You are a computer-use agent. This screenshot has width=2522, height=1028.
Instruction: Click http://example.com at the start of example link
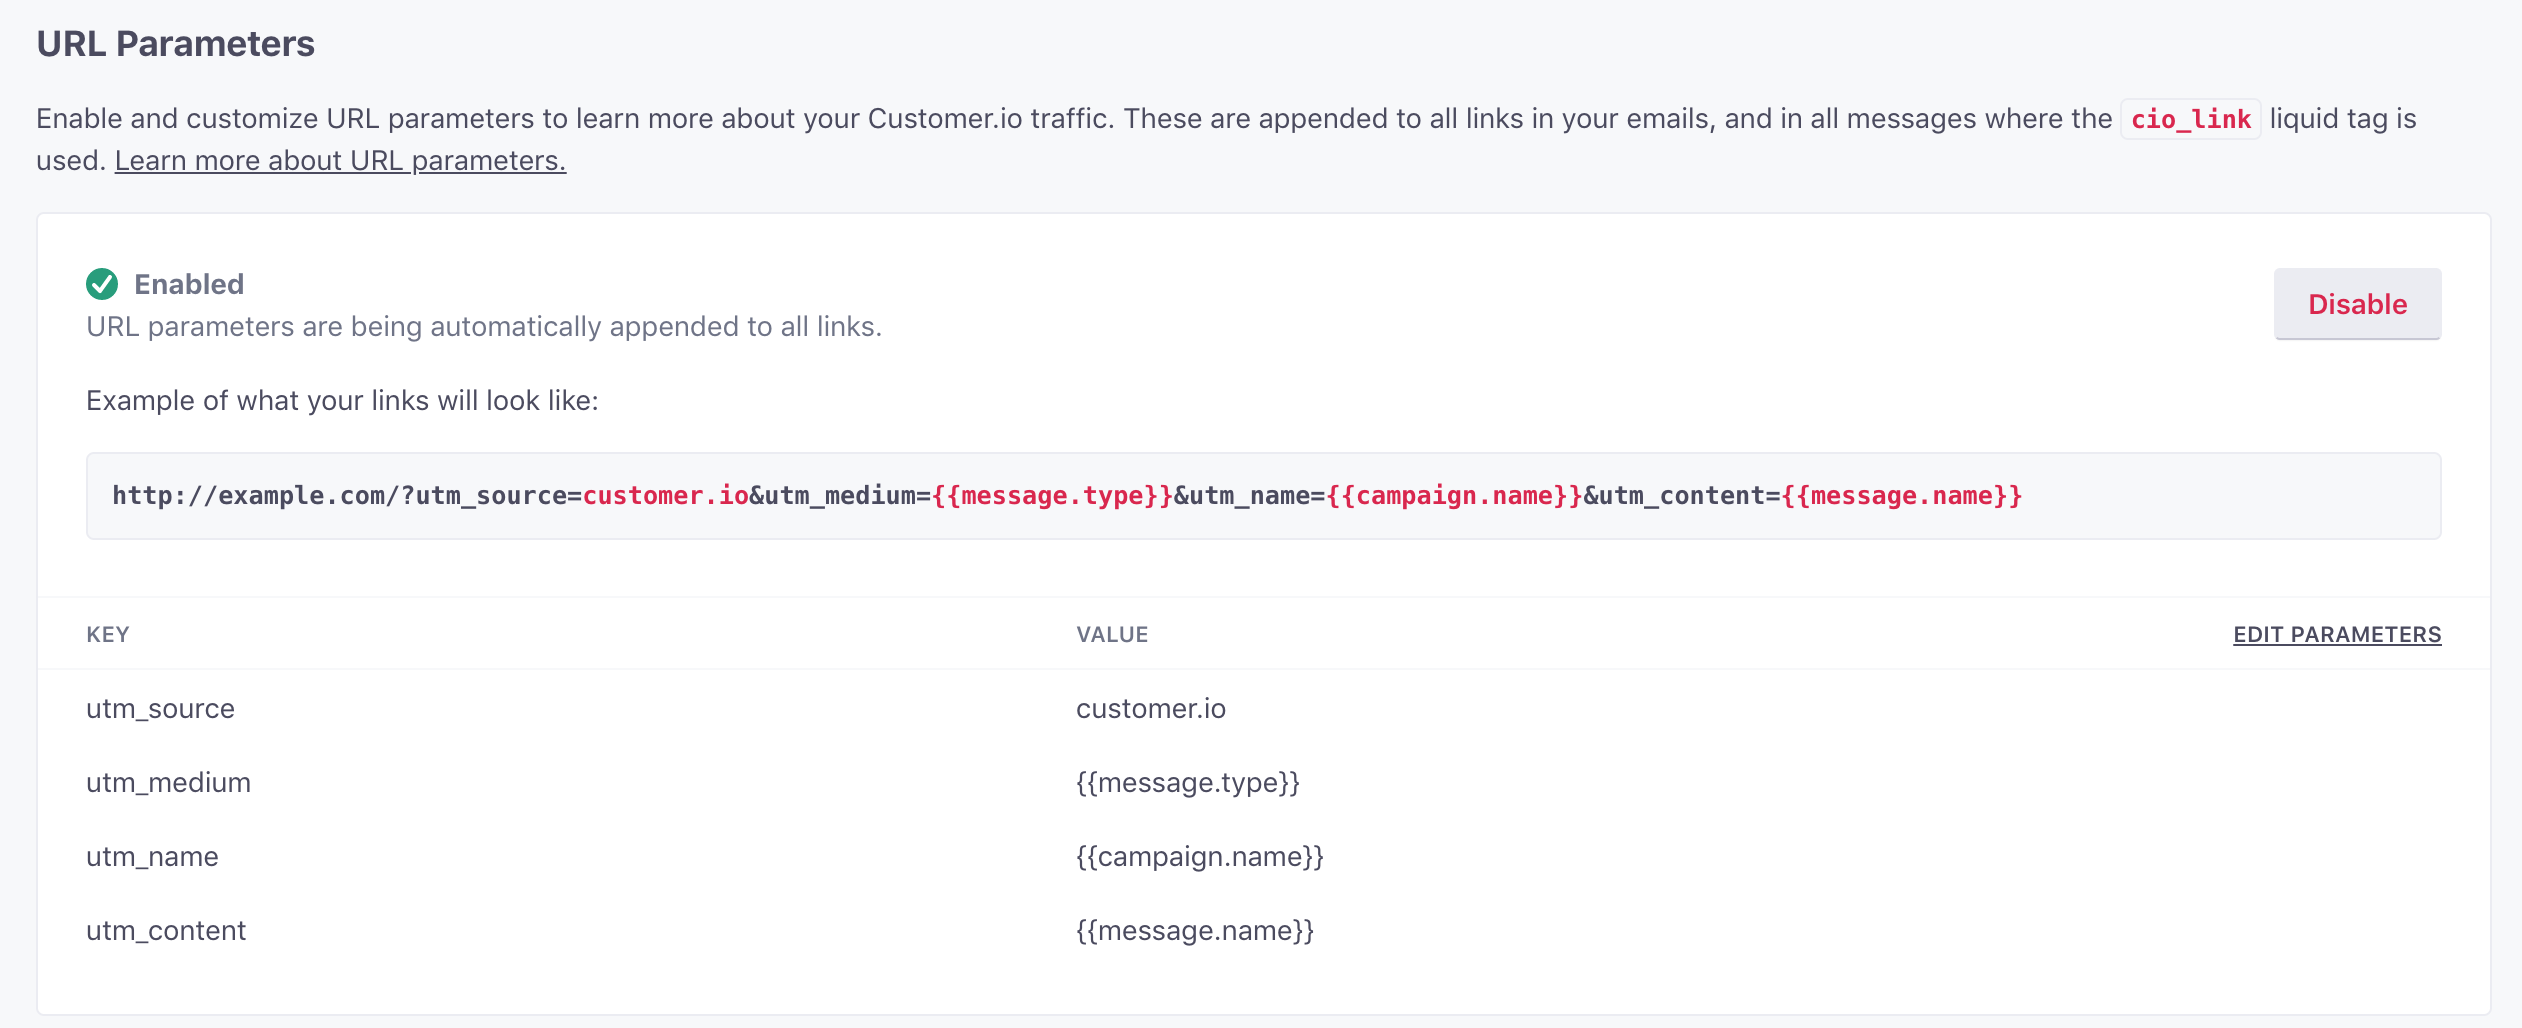coord(250,496)
